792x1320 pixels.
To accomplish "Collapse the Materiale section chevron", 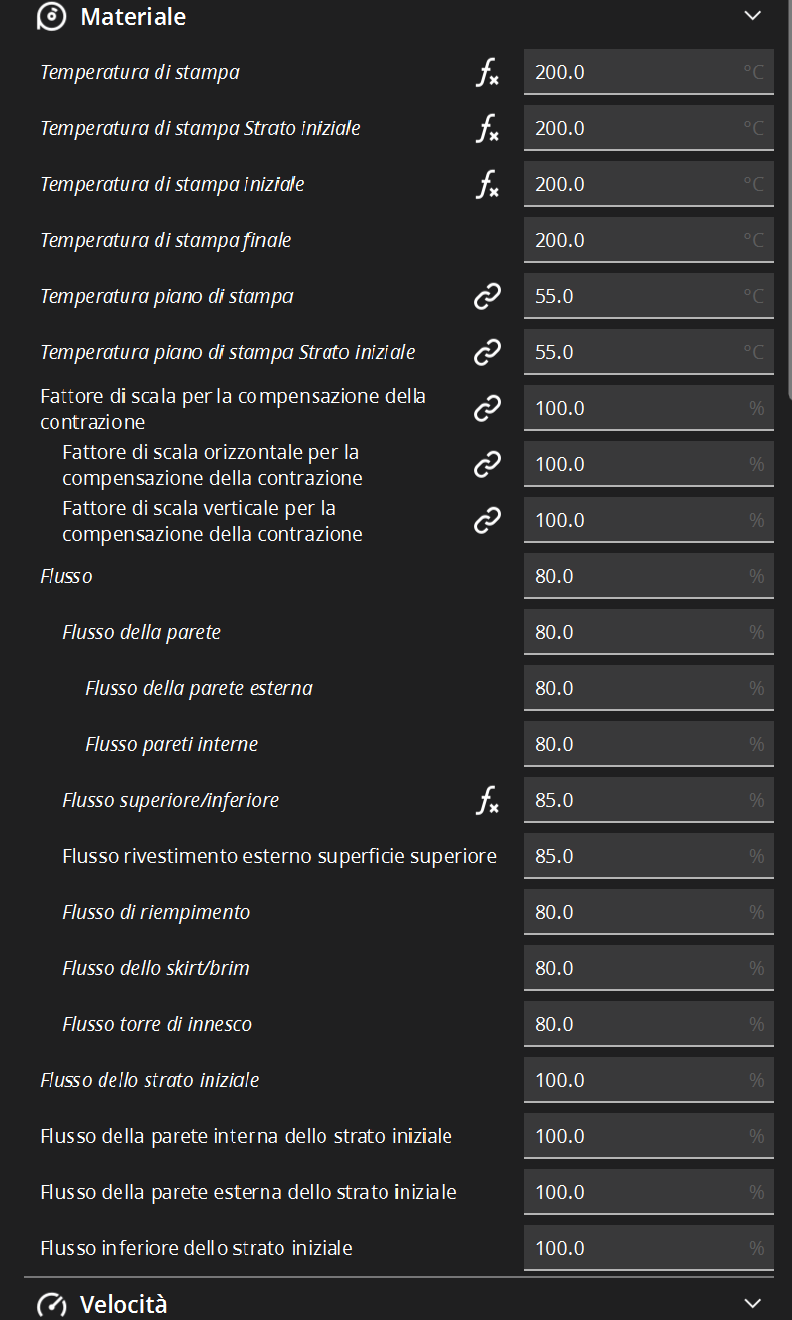I will pos(753,16).
